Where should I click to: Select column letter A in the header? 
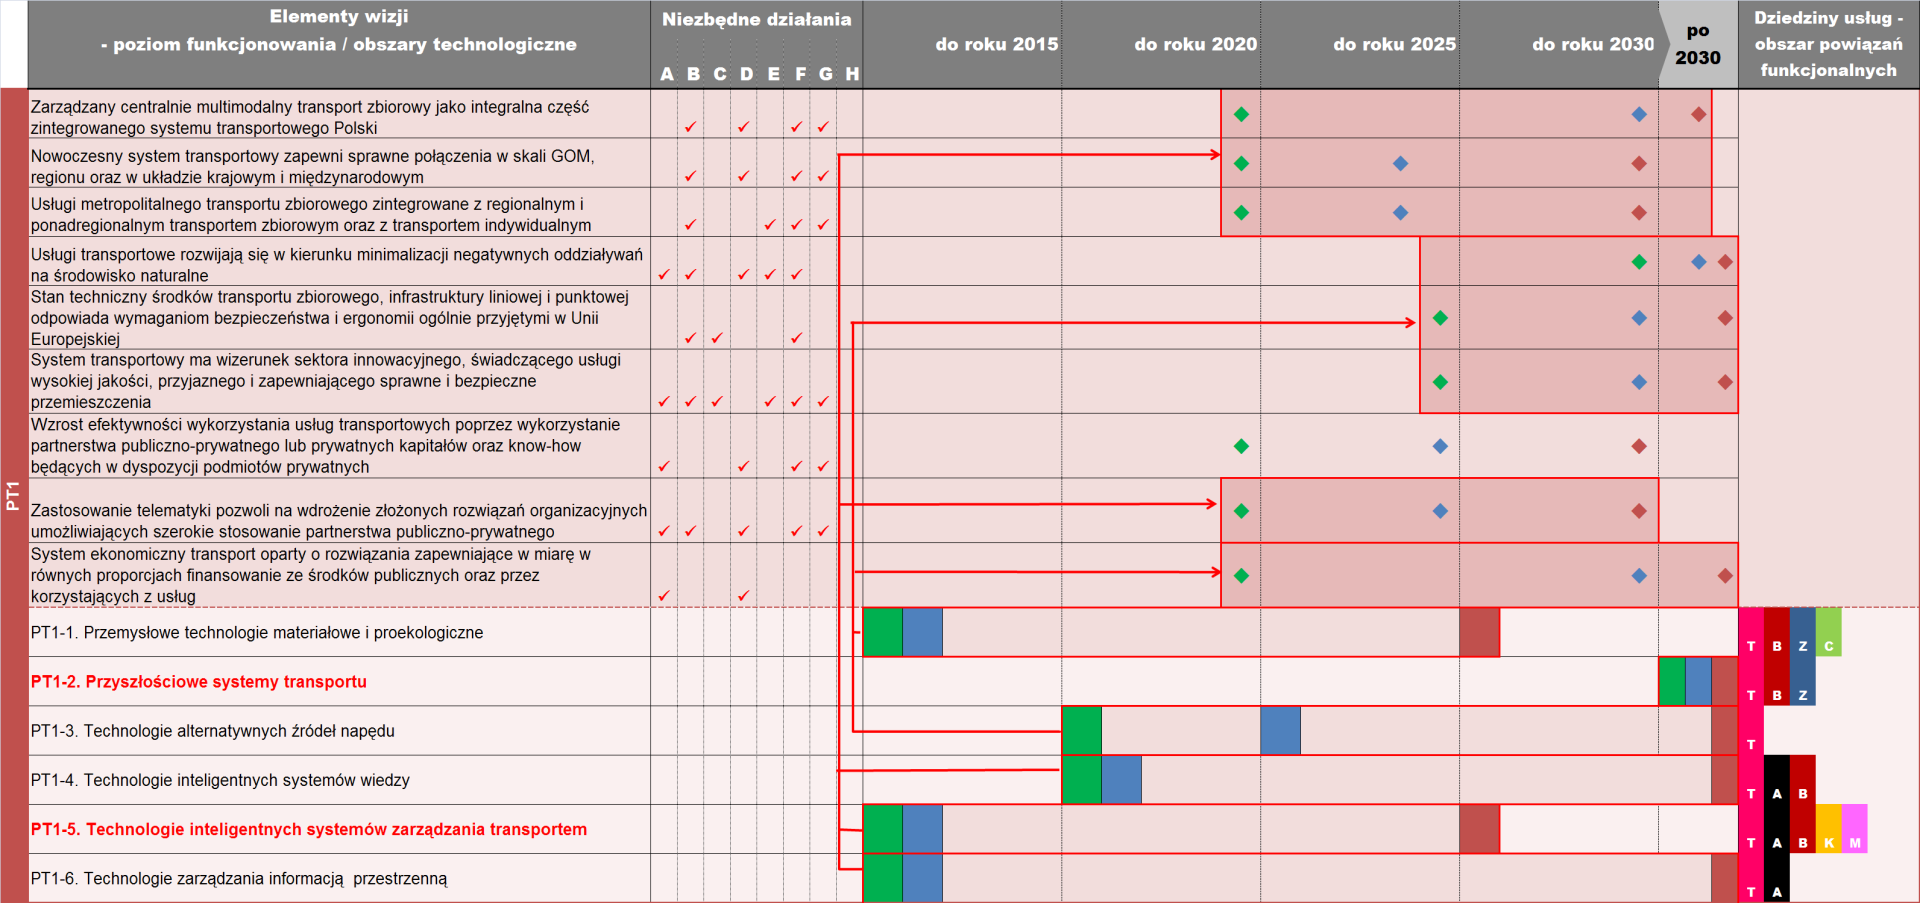[667, 74]
